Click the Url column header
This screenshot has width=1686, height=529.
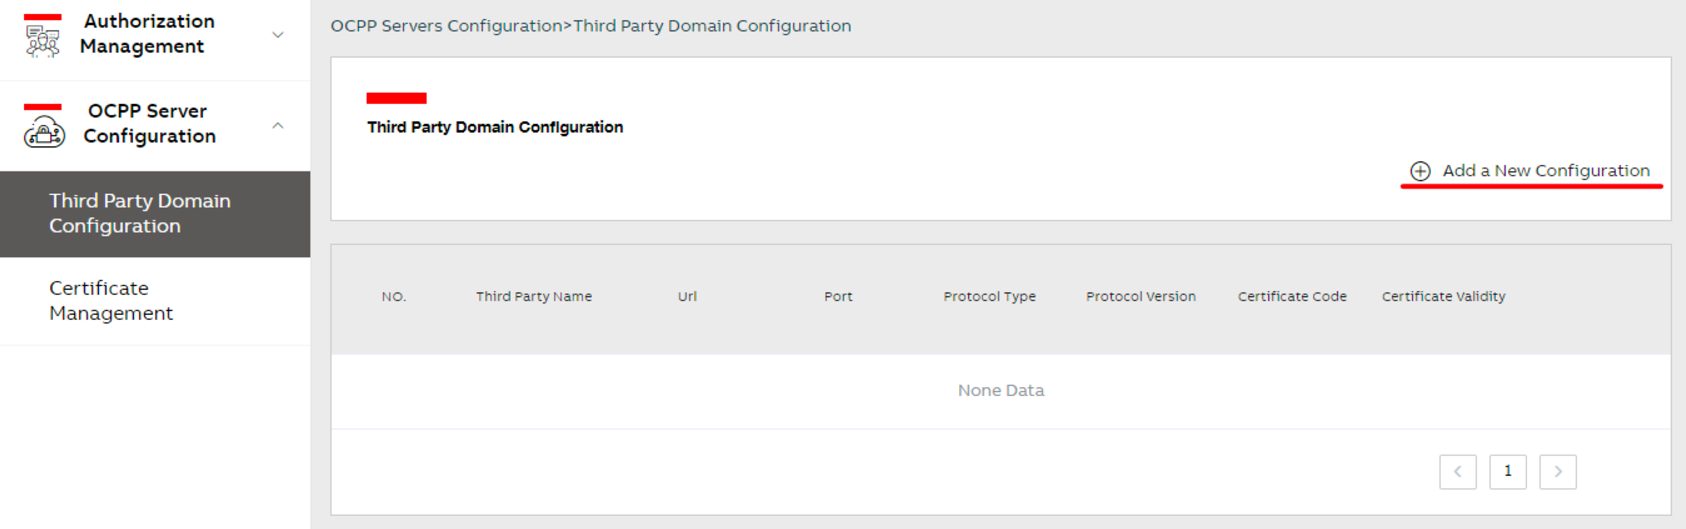(687, 296)
